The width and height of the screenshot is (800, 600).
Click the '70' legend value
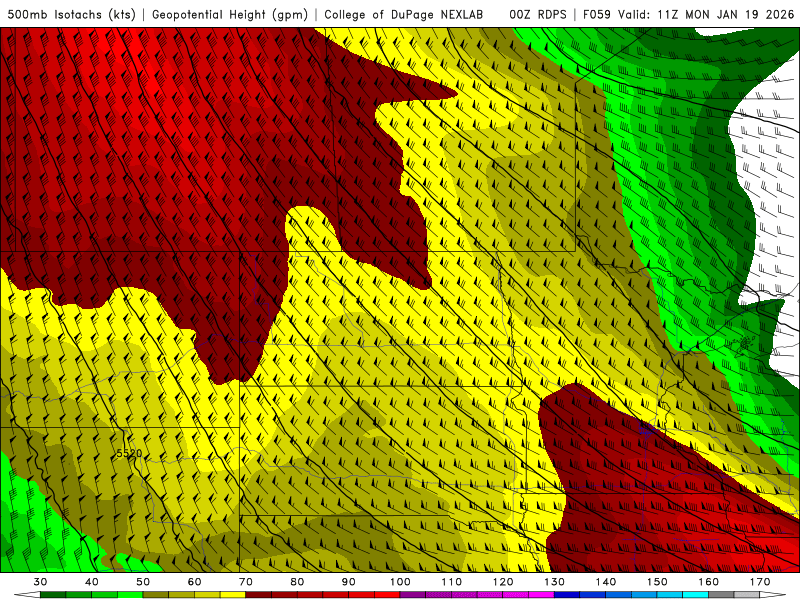(x=246, y=582)
